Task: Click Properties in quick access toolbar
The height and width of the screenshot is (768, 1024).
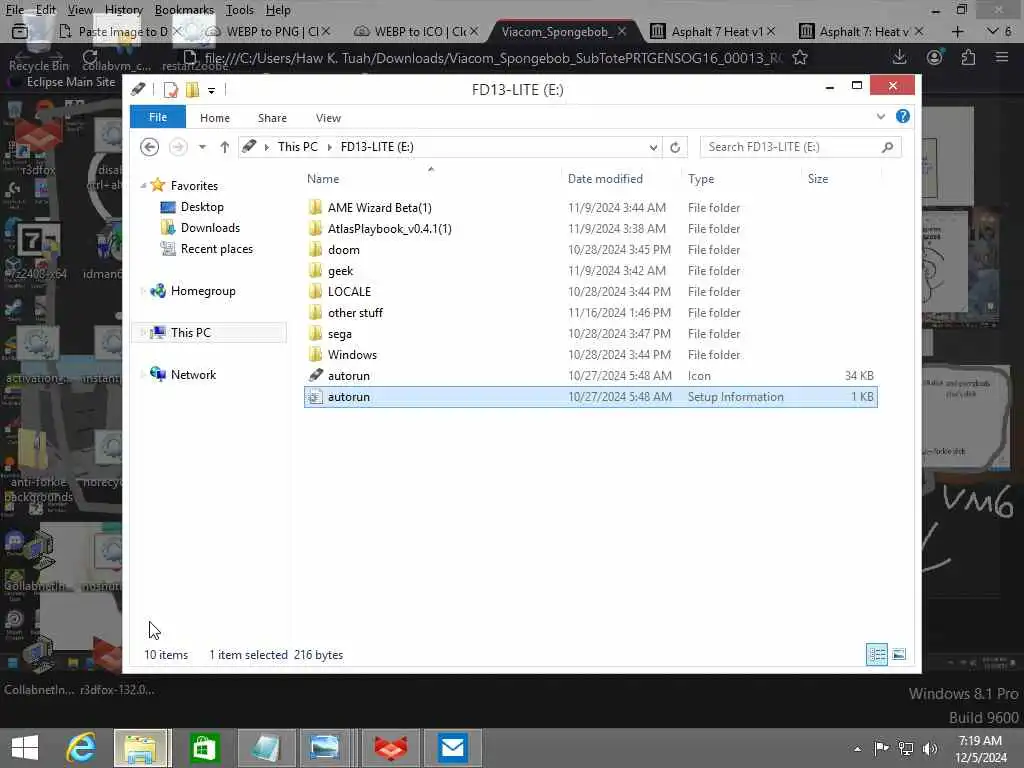Action: [171, 89]
